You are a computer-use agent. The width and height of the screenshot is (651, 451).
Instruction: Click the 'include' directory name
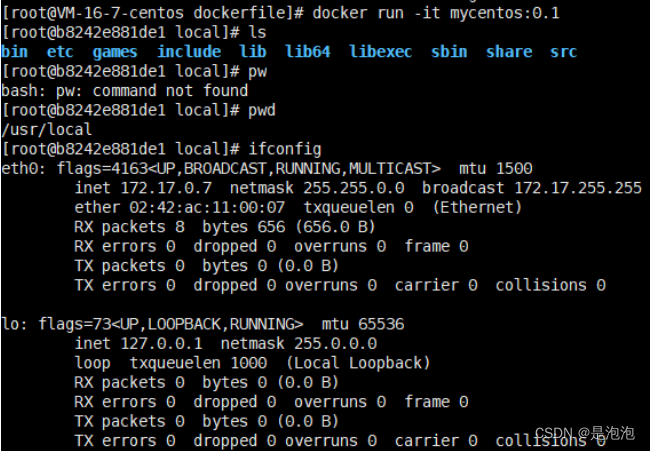(x=189, y=51)
